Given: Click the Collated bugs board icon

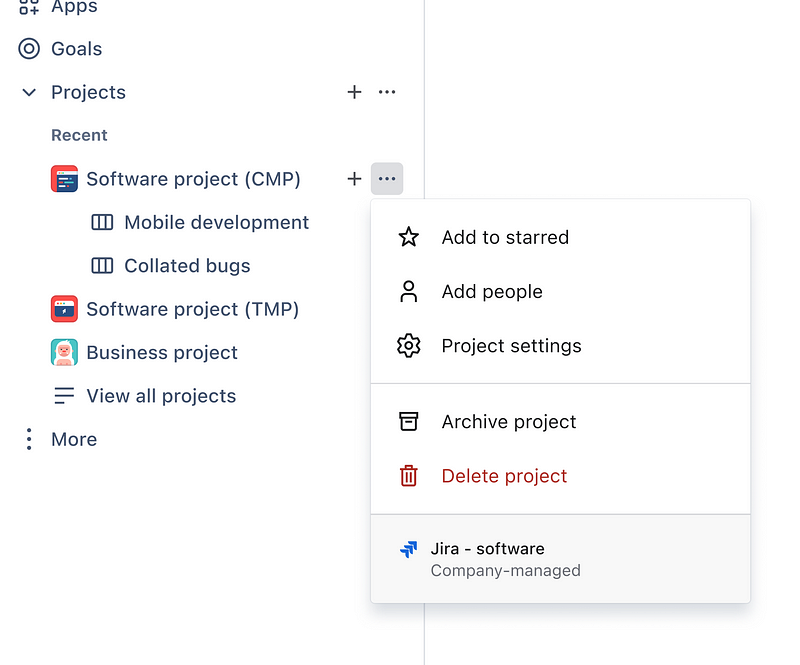Looking at the screenshot, I should pos(102,266).
